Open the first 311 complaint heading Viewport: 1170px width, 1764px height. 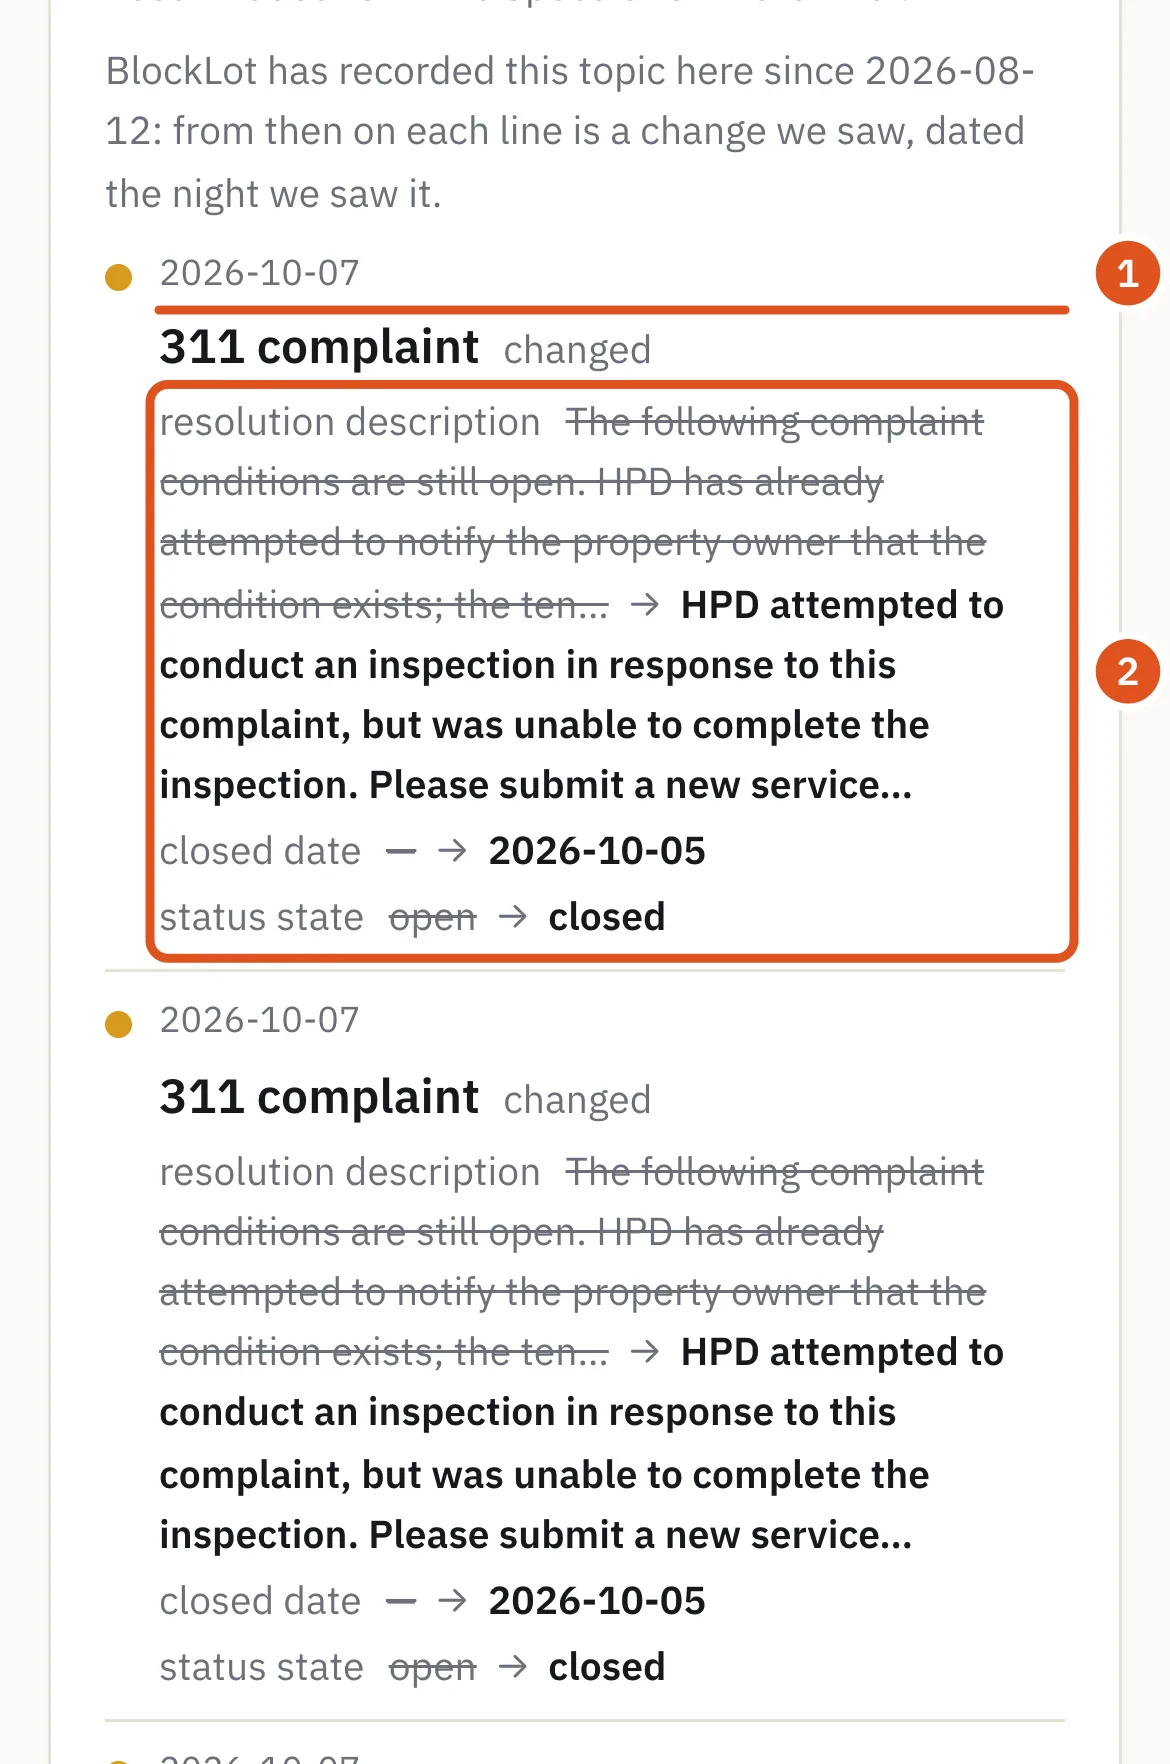(x=319, y=347)
